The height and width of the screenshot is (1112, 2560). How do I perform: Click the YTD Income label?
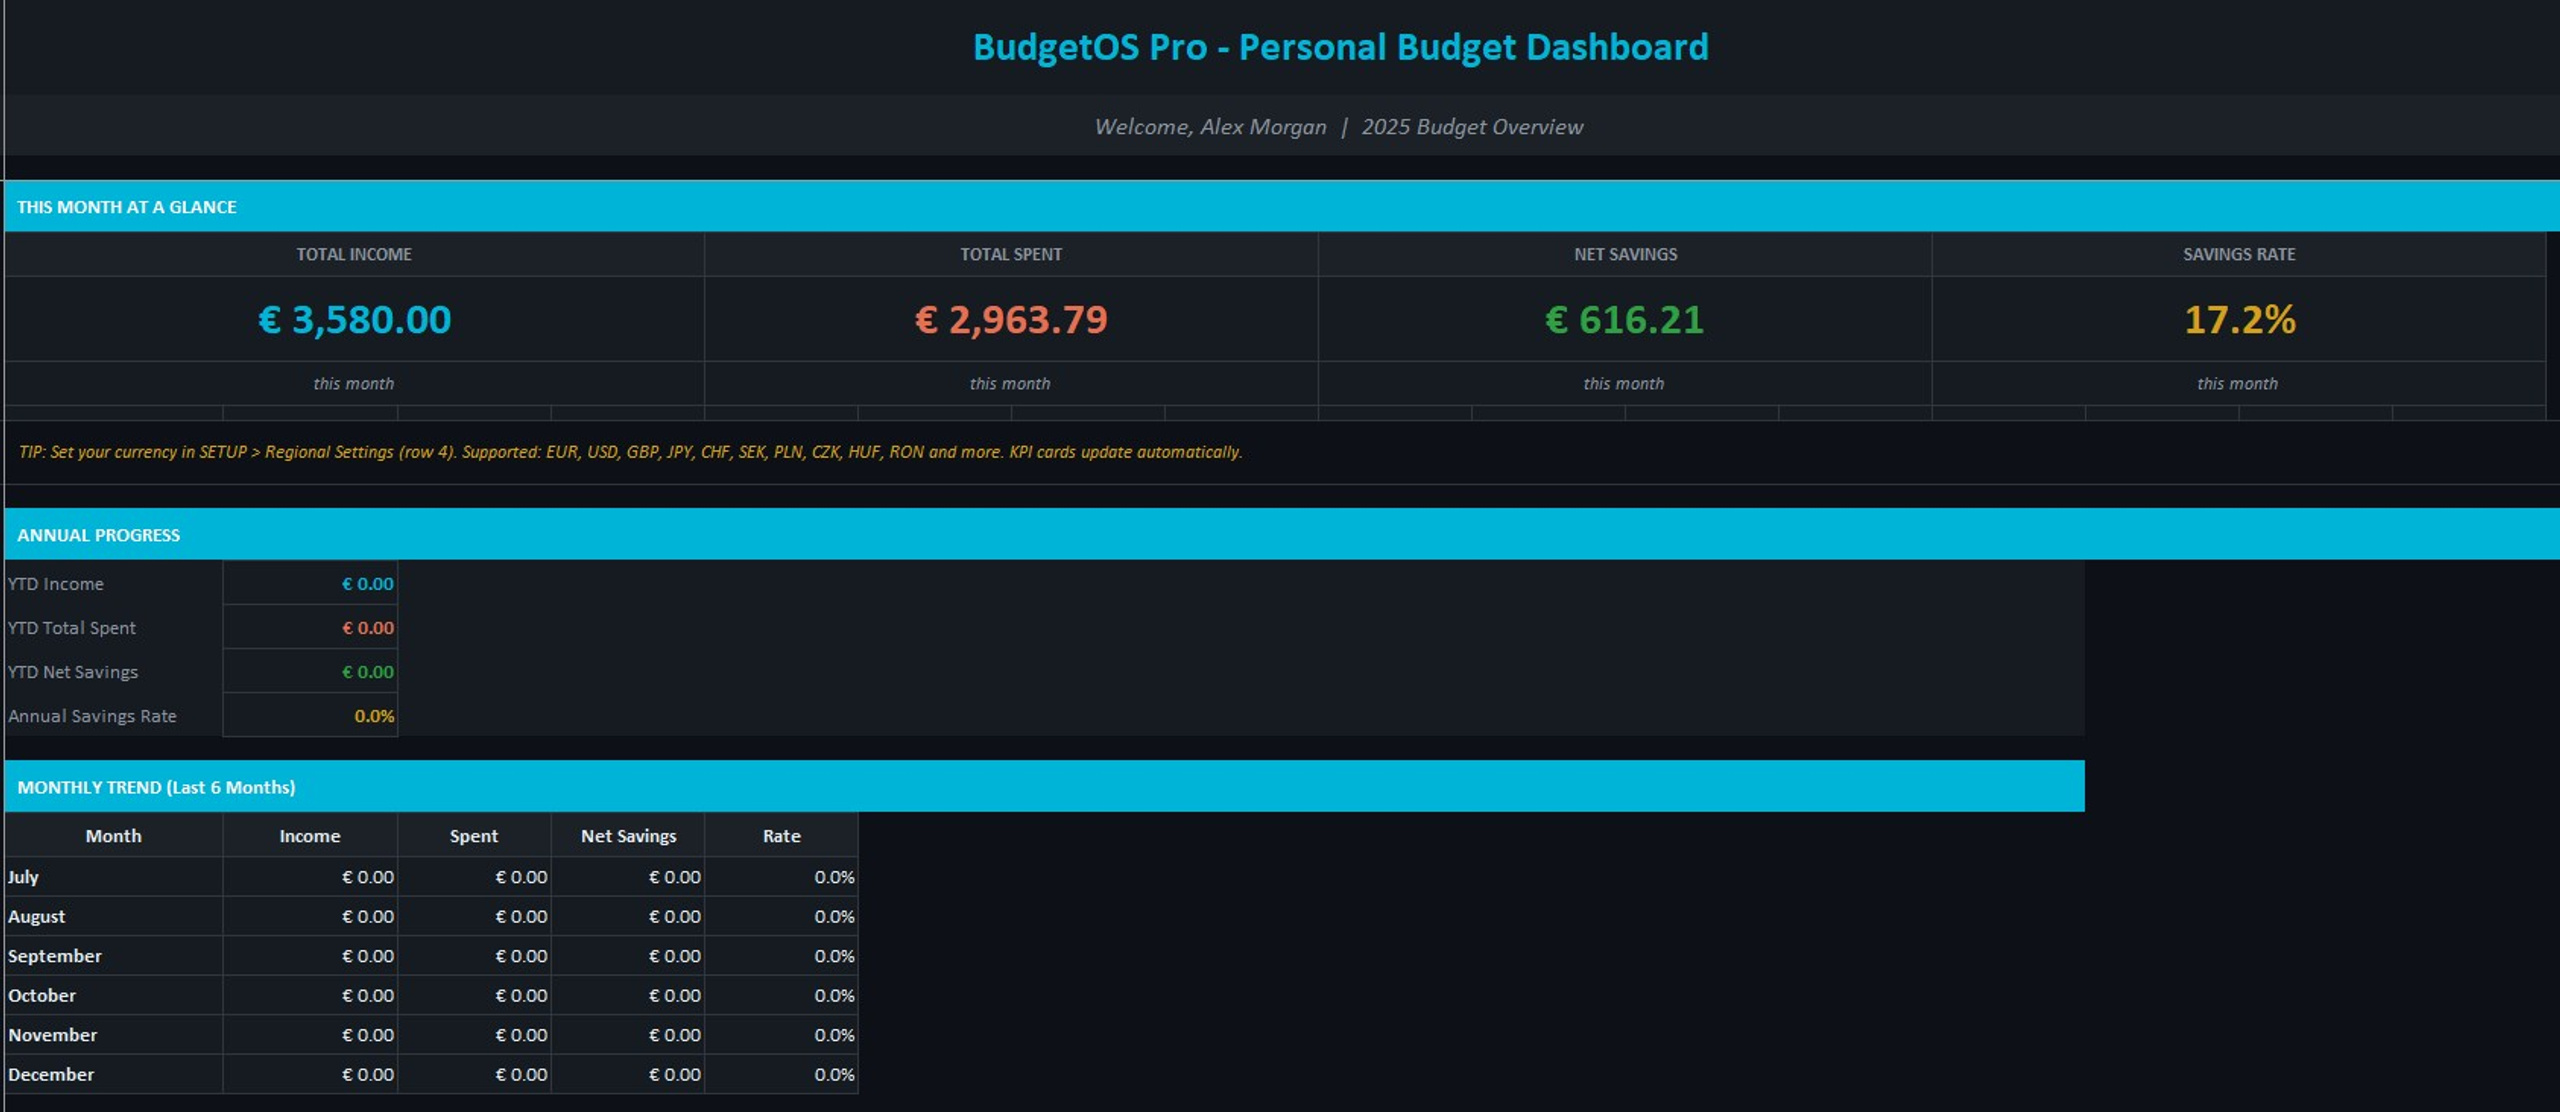tap(56, 584)
